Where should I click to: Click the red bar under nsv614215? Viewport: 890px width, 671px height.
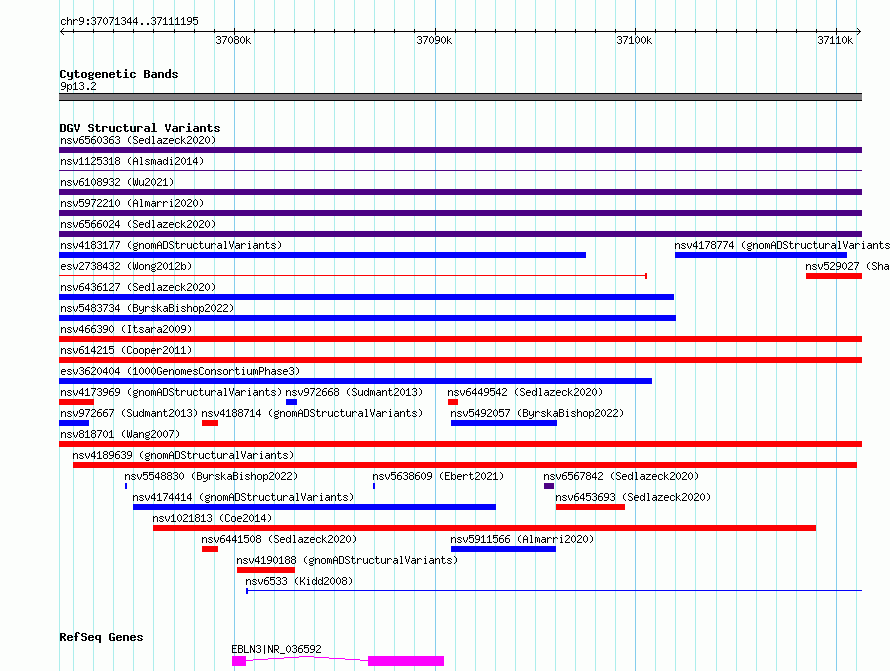point(460,360)
